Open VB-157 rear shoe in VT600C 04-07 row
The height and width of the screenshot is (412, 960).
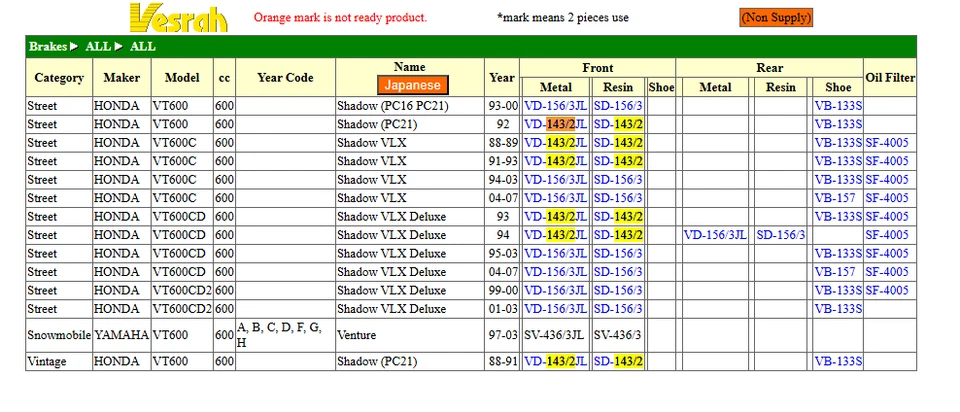click(x=834, y=198)
